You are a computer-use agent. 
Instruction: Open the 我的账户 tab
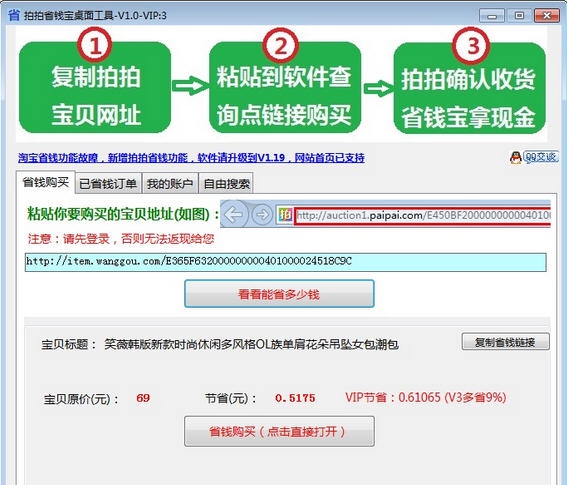point(170,184)
